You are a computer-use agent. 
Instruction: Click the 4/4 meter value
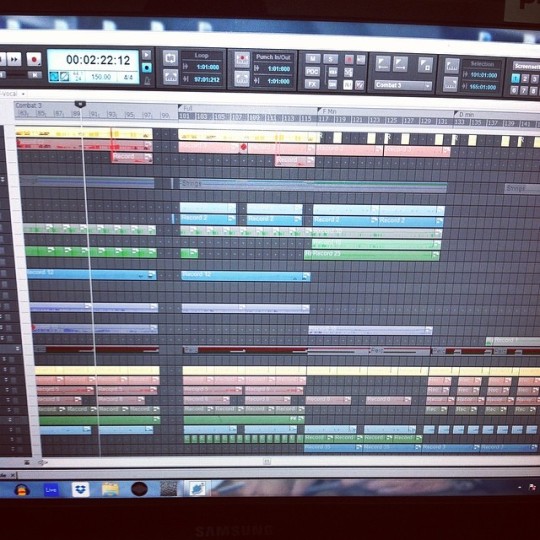coord(128,77)
